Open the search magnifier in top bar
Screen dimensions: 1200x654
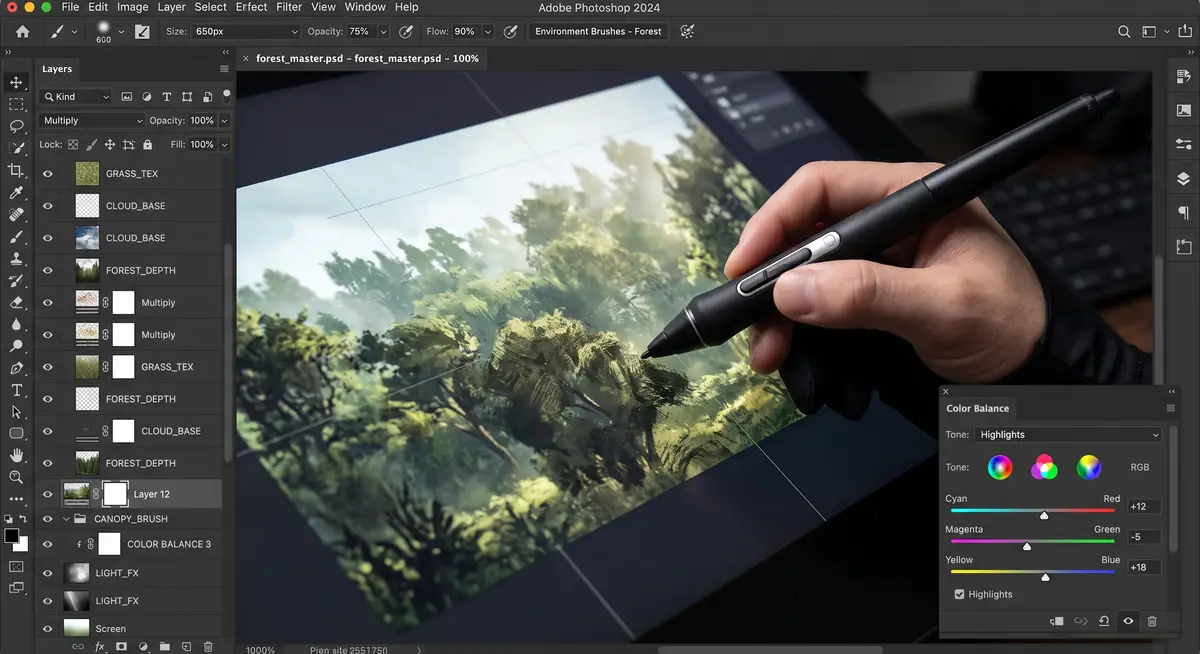click(x=1124, y=32)
